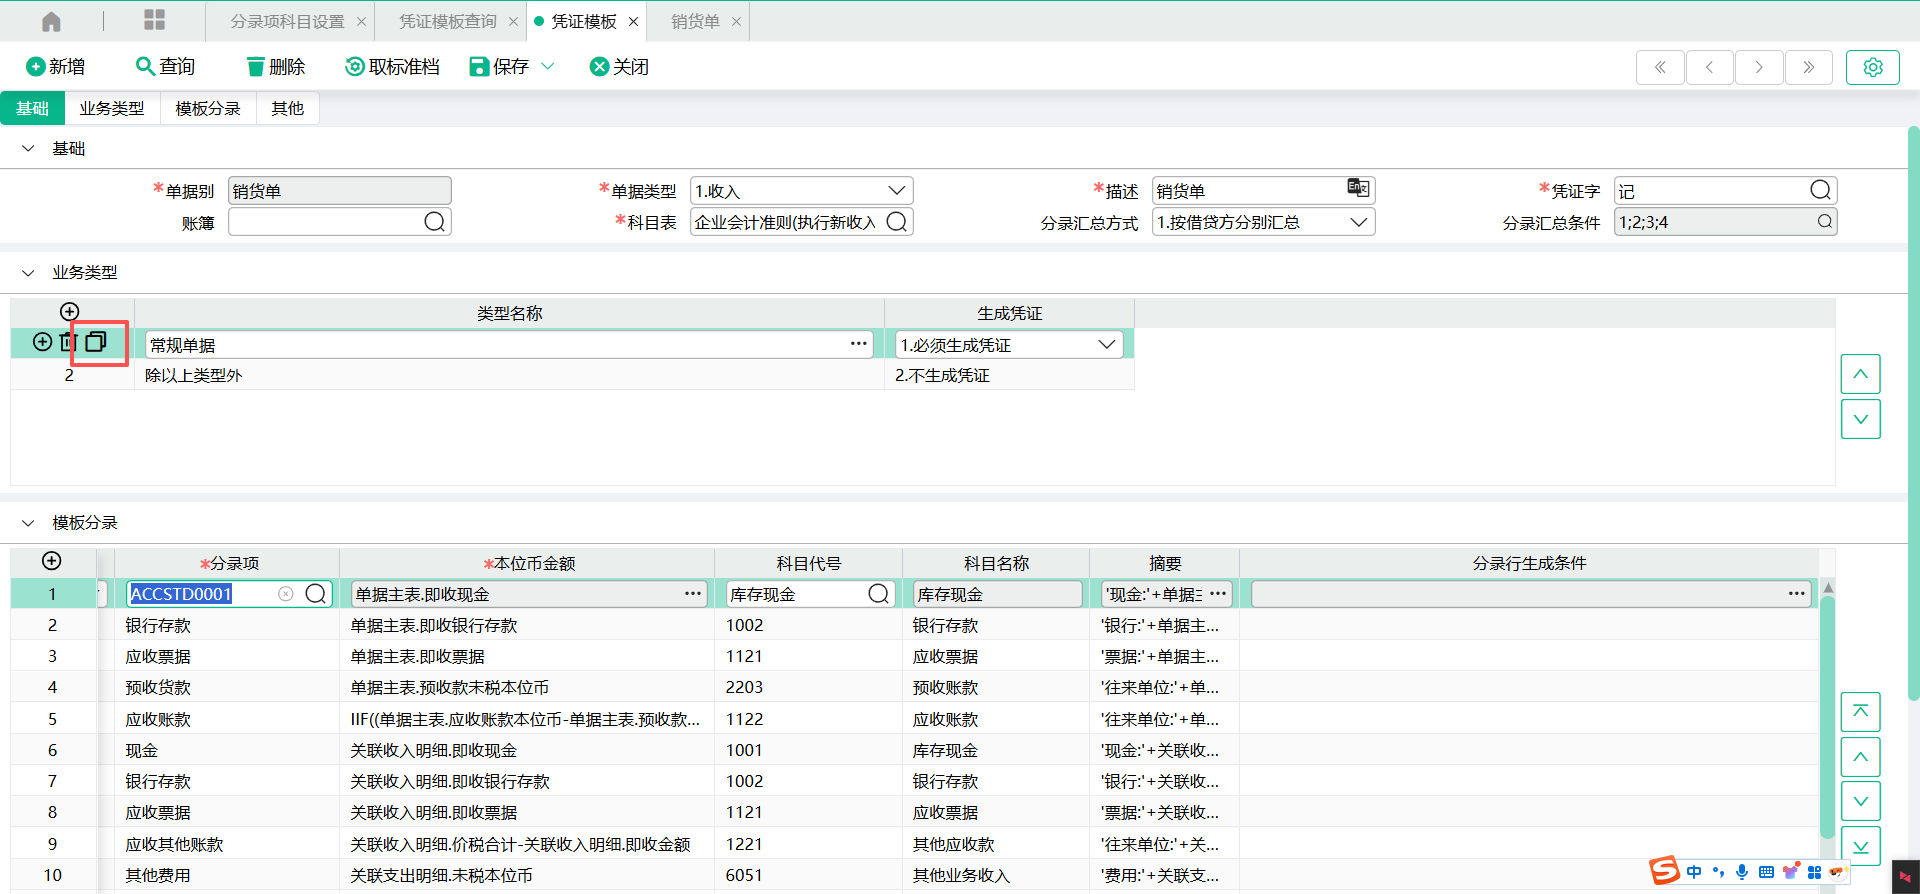1920x894 pixels.
Task: Select the 除以上类型外 row
Action: 572,375
